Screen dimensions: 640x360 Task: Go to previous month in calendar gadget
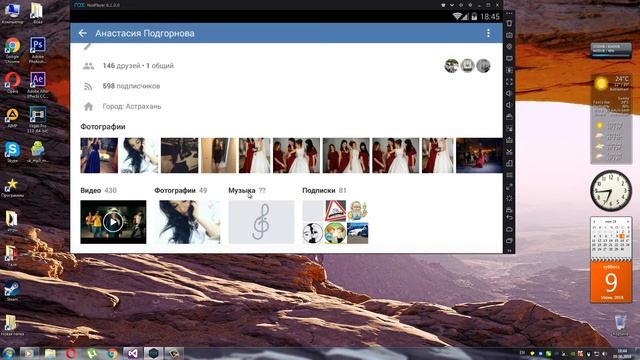point(594,221)
